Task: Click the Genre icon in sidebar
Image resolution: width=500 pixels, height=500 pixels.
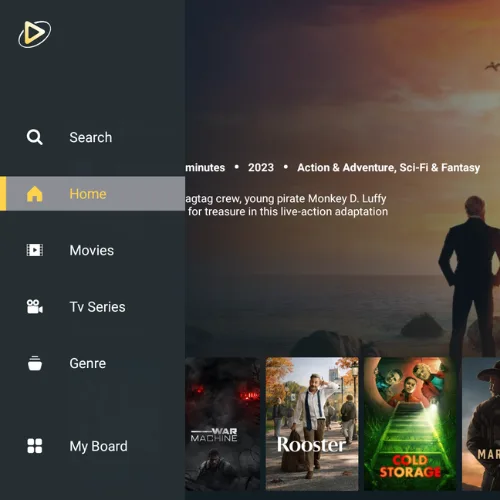Action: pos(35,363)
